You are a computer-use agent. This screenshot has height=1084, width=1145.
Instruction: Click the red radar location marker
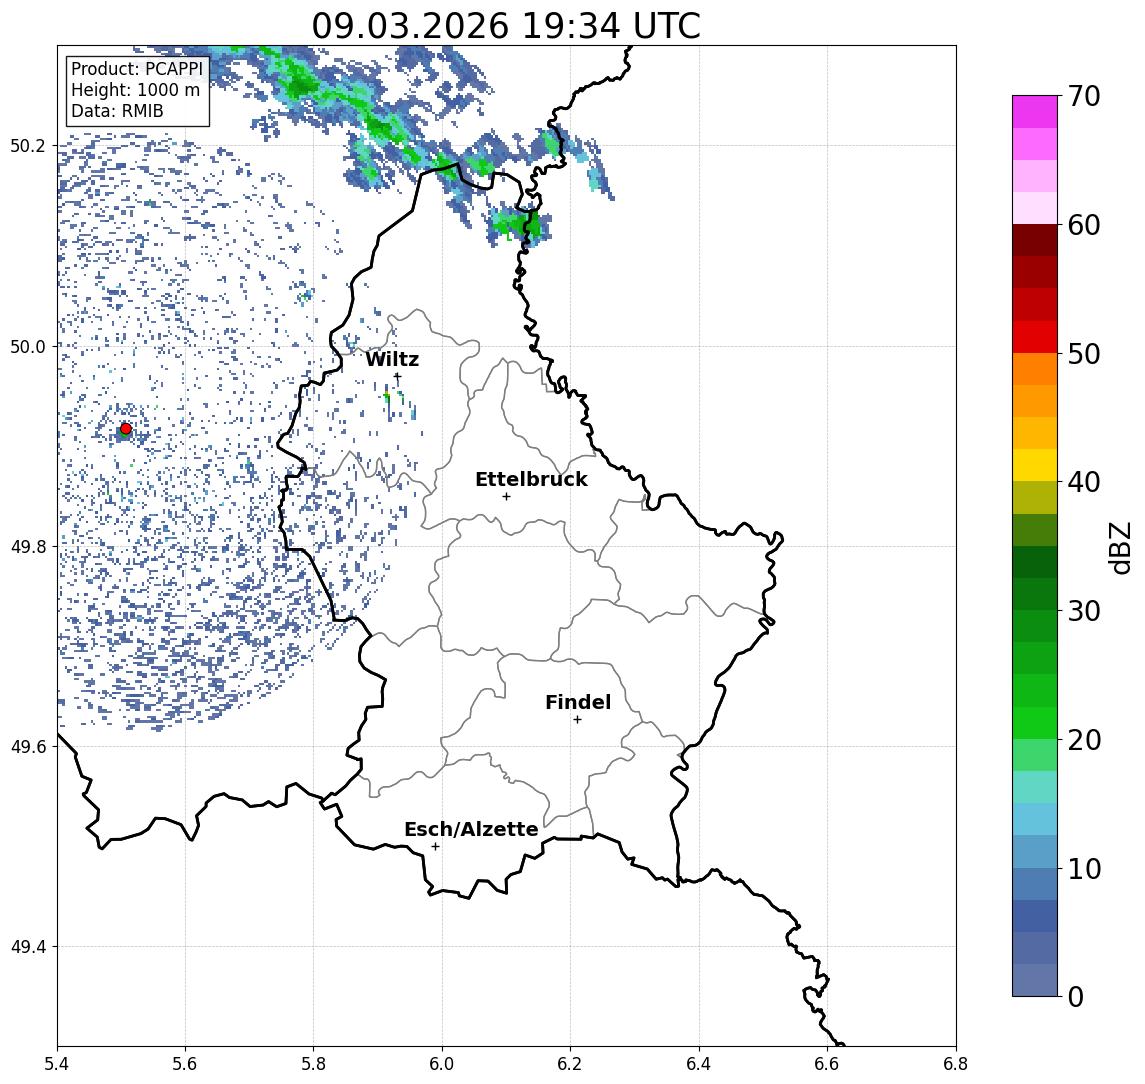point(126,429)
